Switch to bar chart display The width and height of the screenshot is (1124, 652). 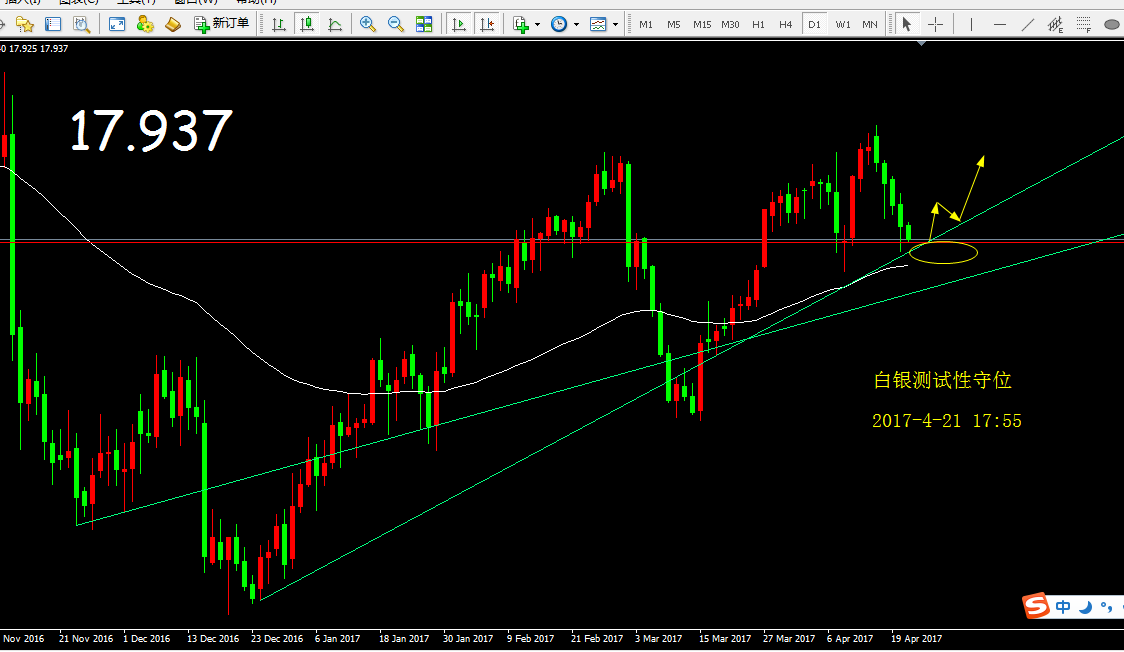[279, 24]
